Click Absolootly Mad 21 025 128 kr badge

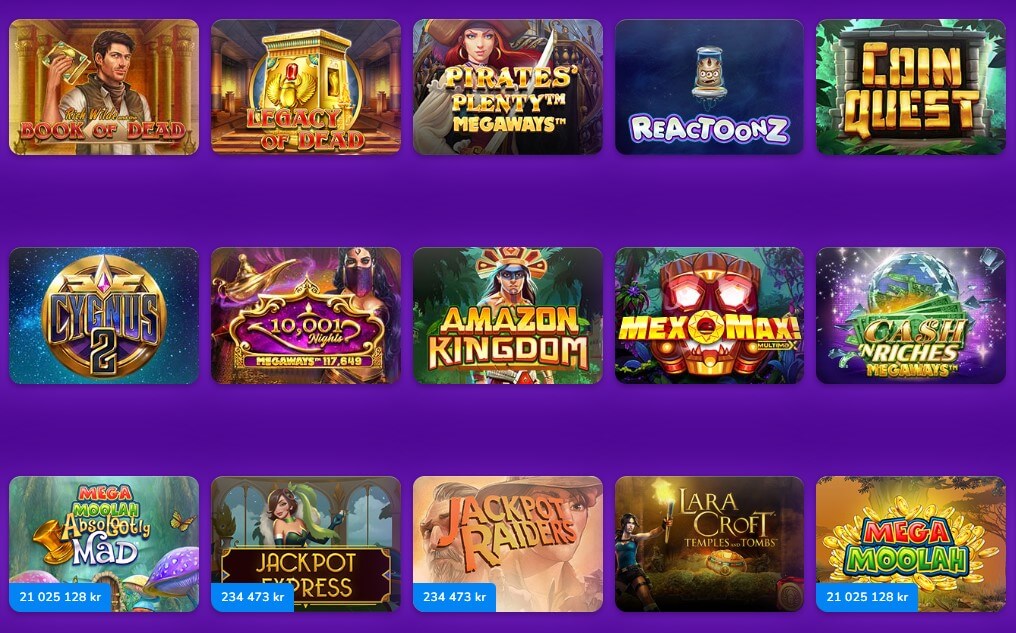click(60, 597)
